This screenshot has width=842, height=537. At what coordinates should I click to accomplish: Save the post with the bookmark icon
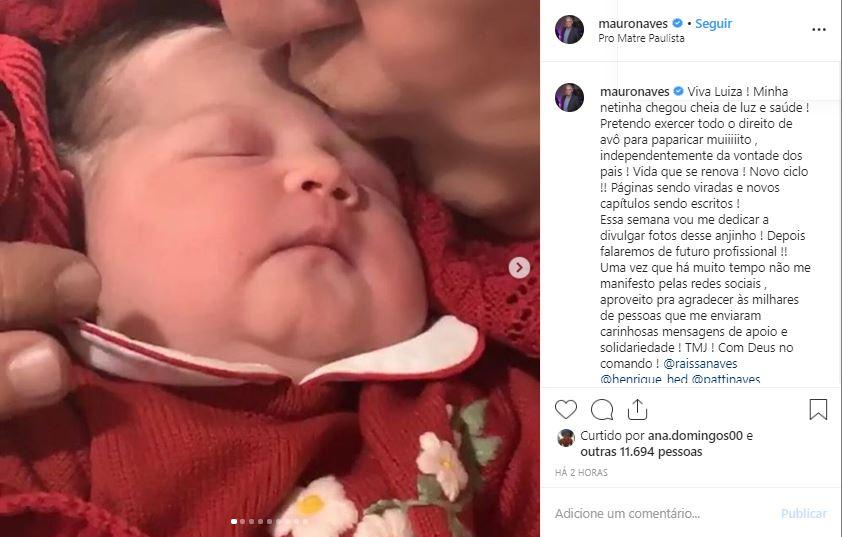click(818, 409)
